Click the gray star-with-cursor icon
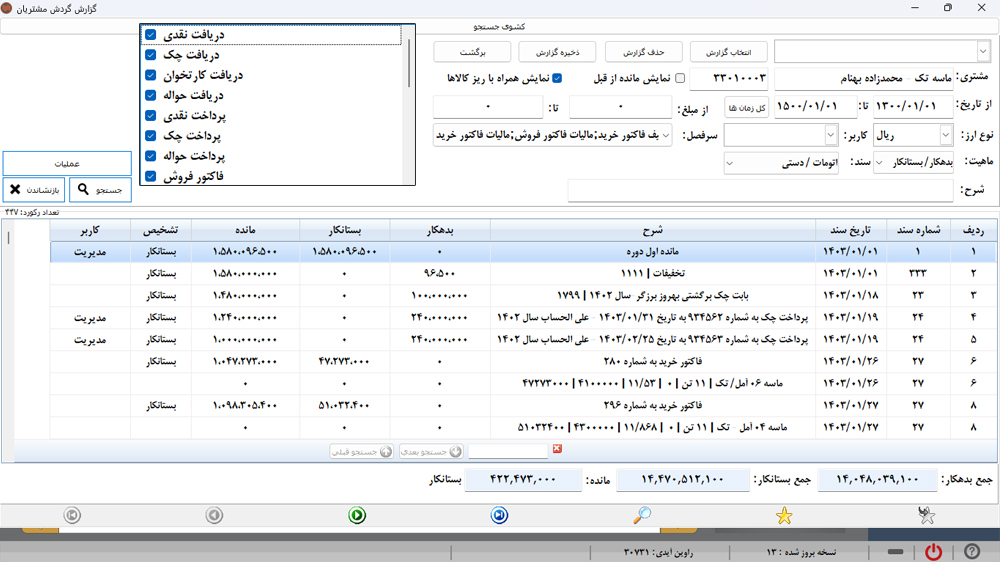 927,515
